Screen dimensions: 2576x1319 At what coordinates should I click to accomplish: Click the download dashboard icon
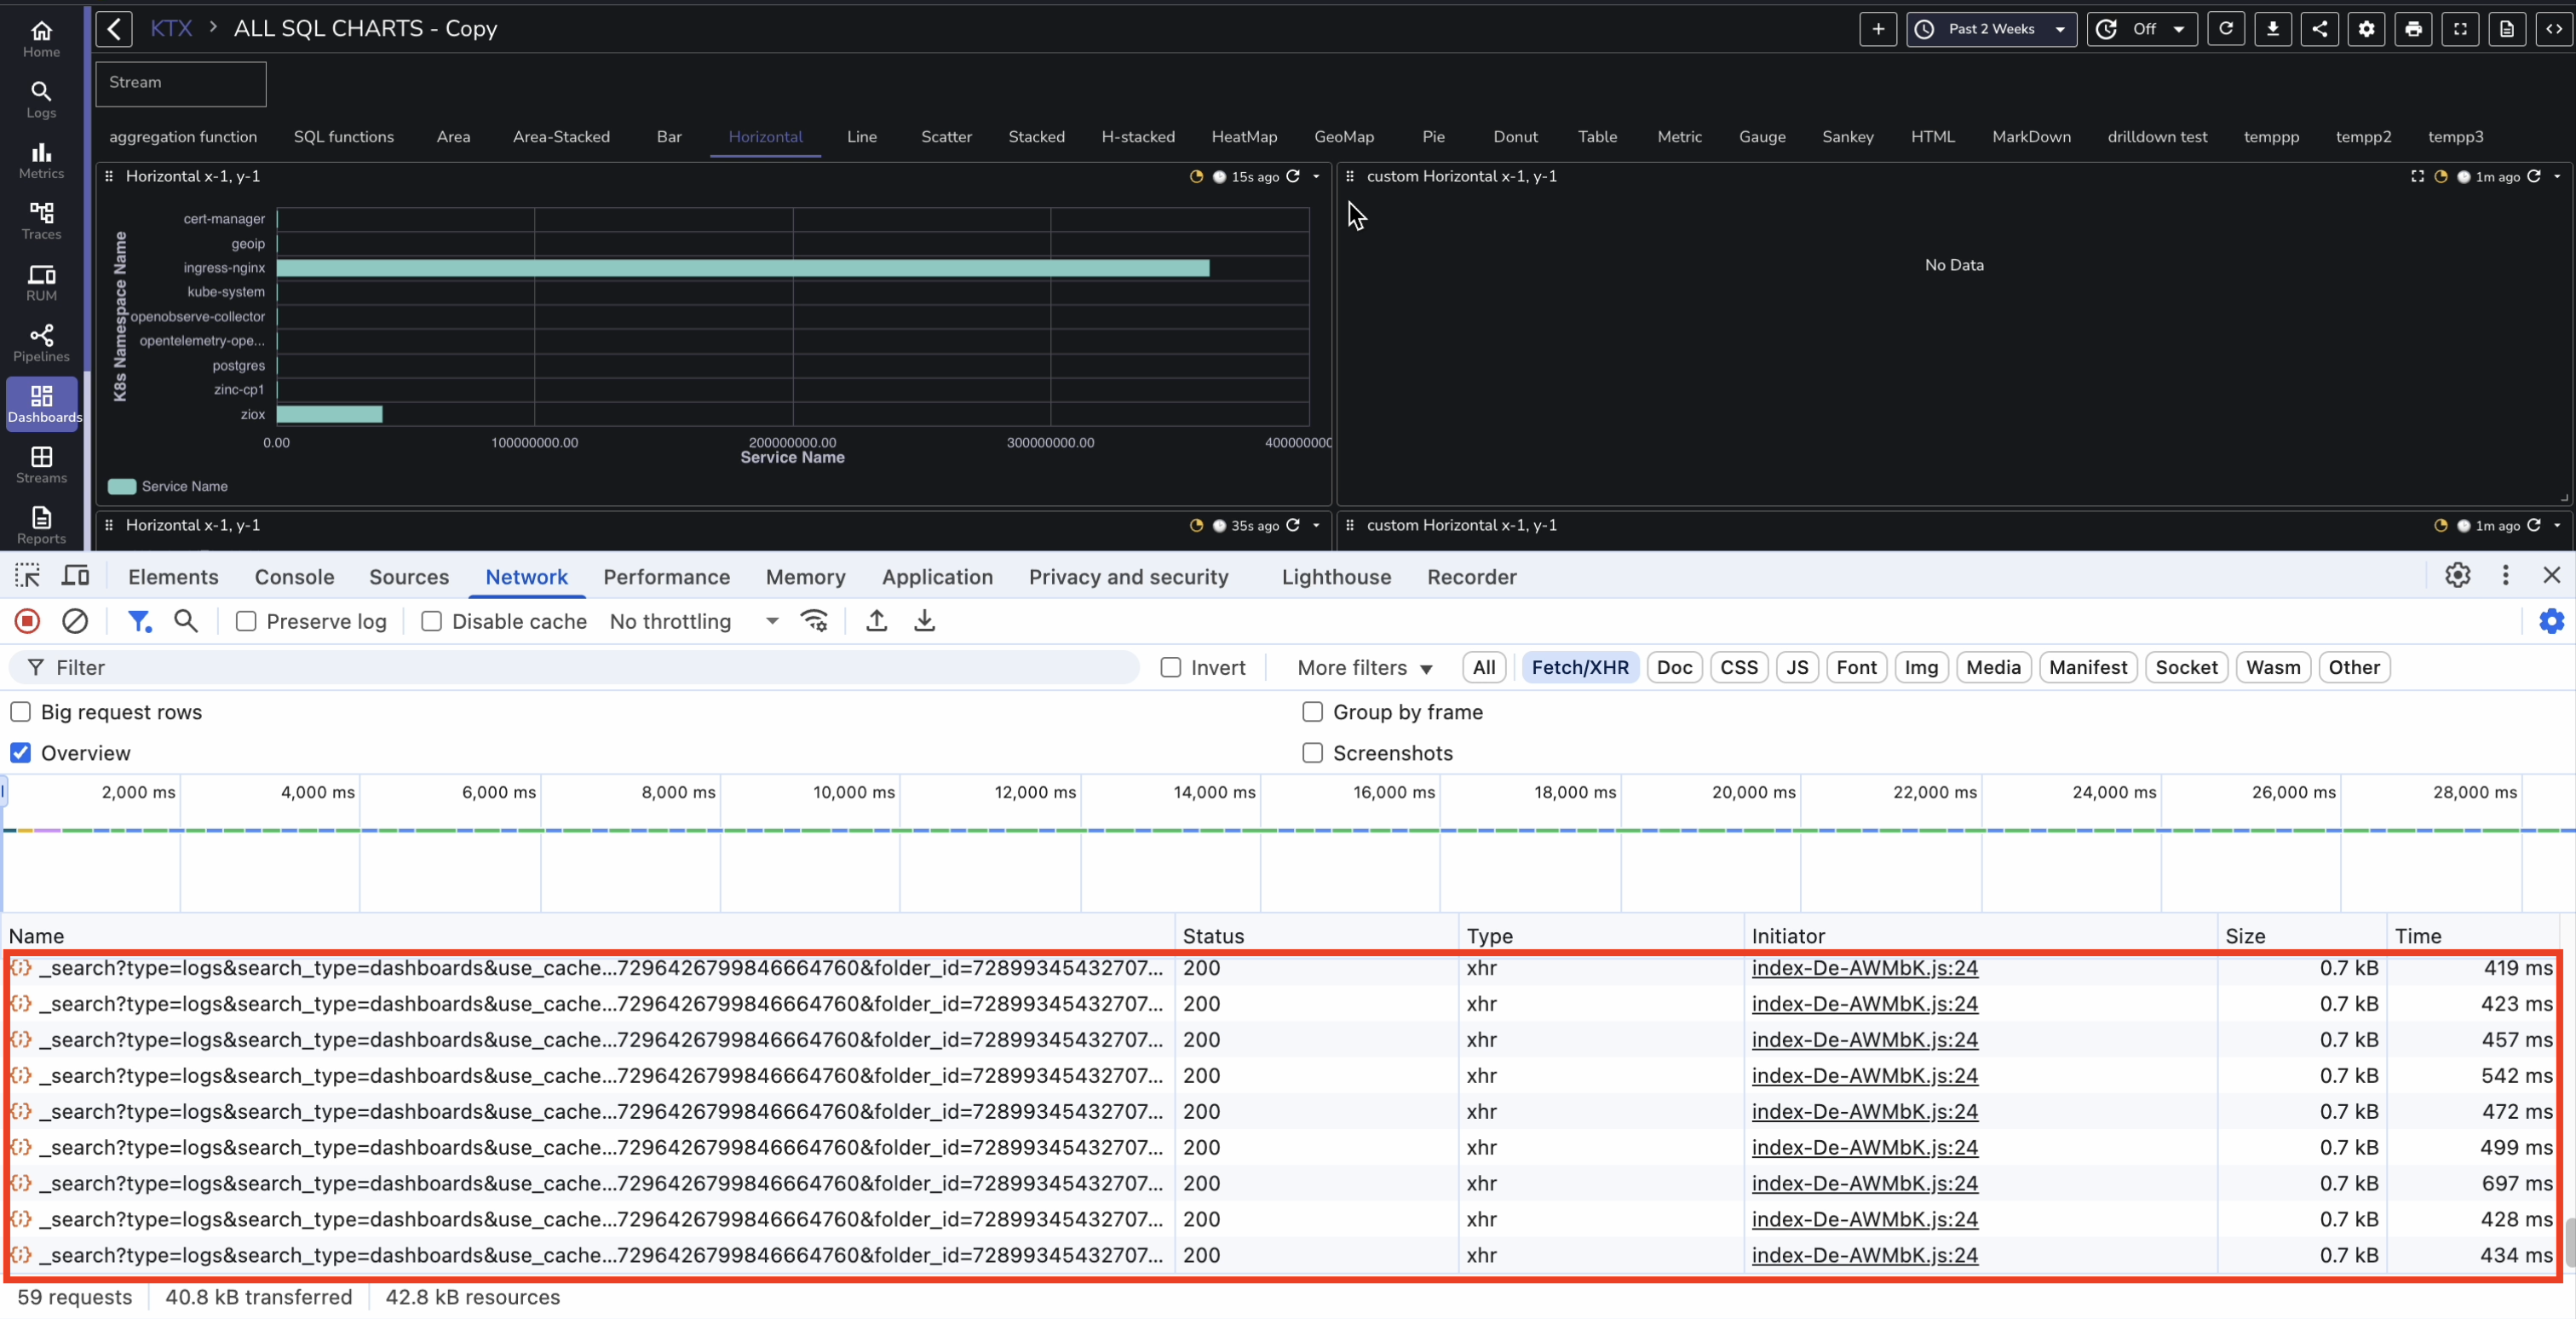[2272, 29]
